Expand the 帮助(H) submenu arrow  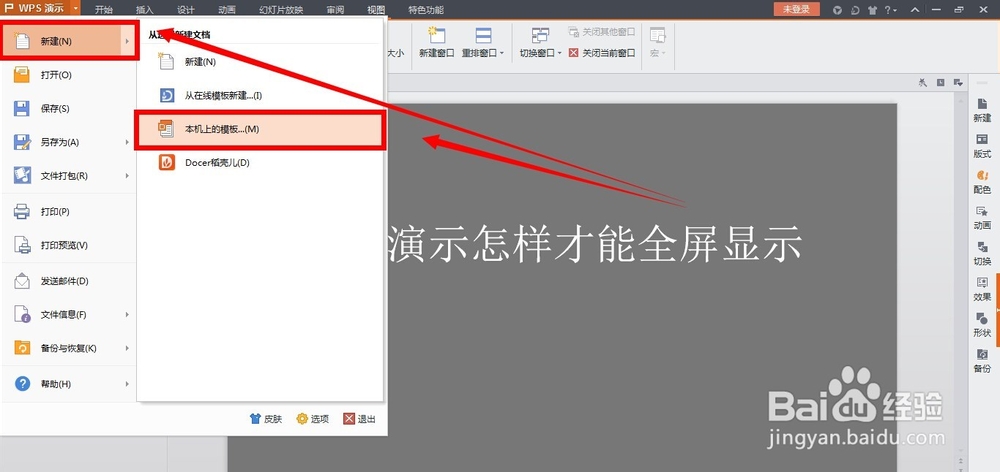(128, 384)
